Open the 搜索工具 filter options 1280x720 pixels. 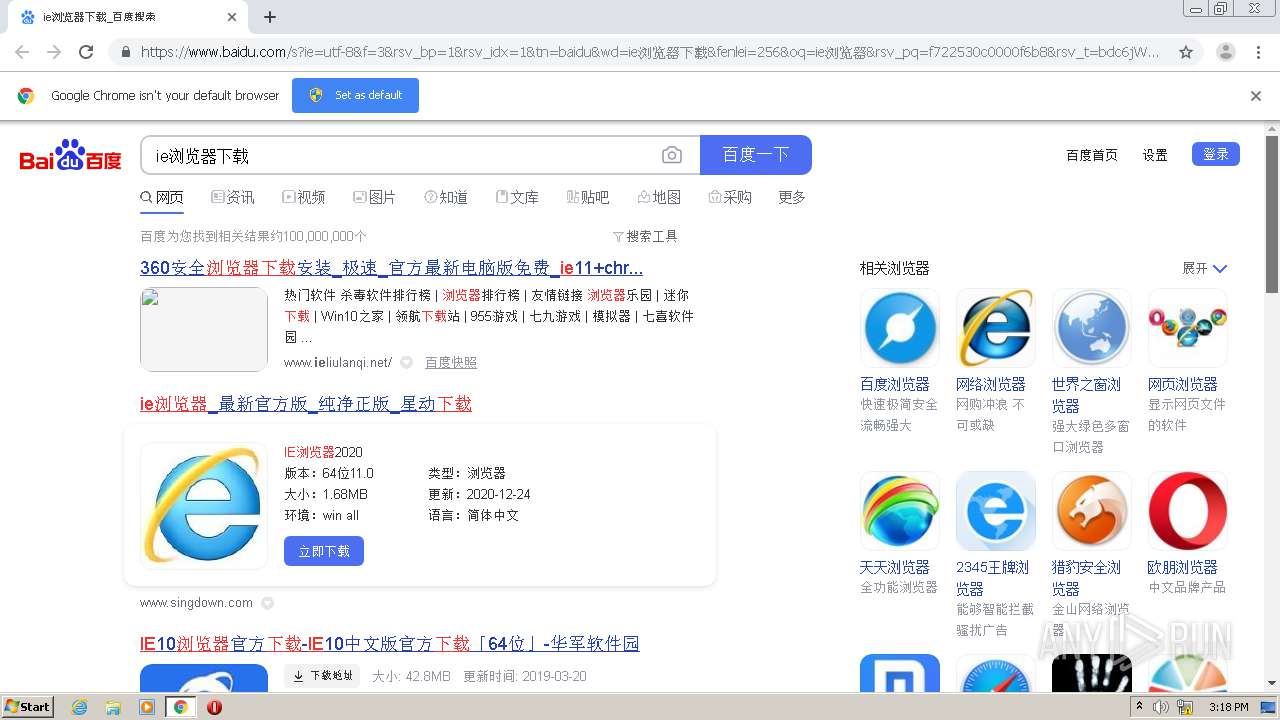click(x=645, y=236)
